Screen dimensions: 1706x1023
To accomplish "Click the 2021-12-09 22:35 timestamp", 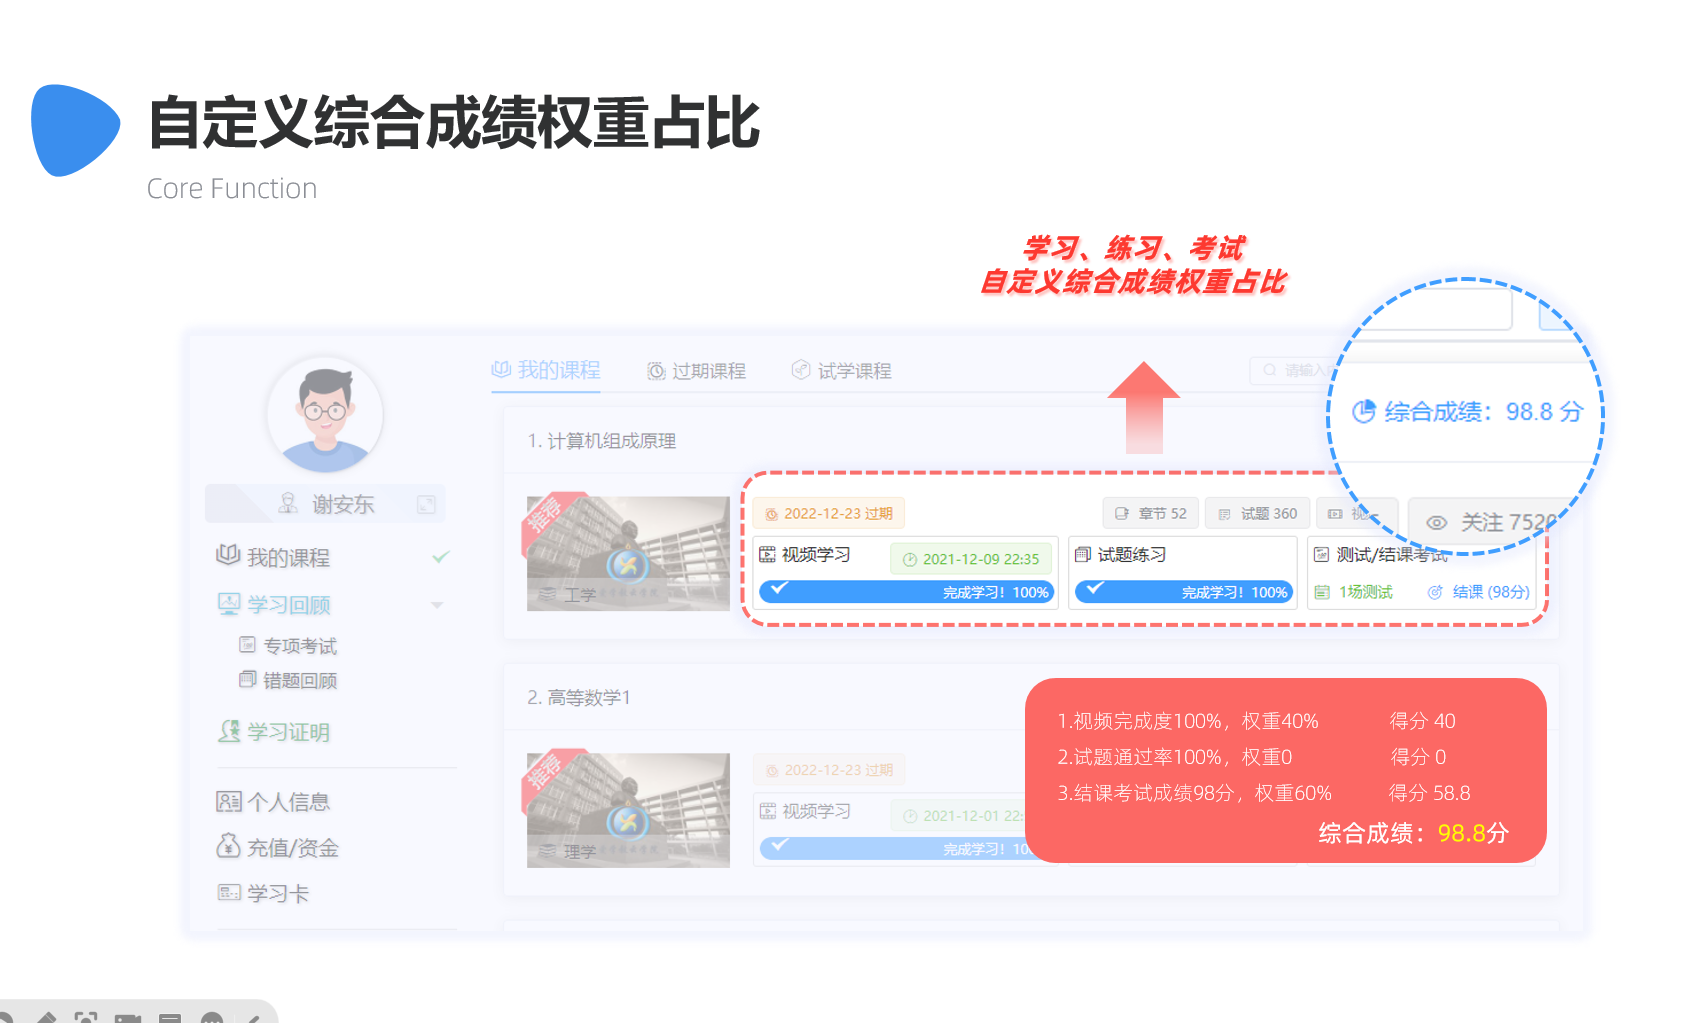I will 970,559.
